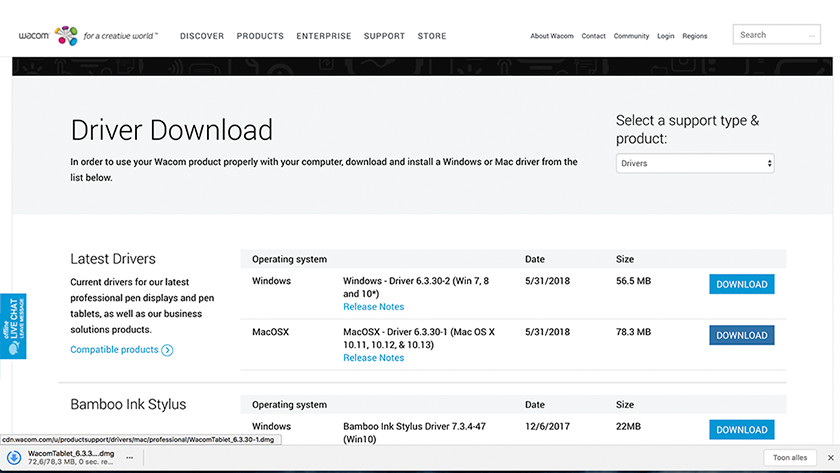
Task: Click the Toon alles button
Action: [x=790, y=458]
